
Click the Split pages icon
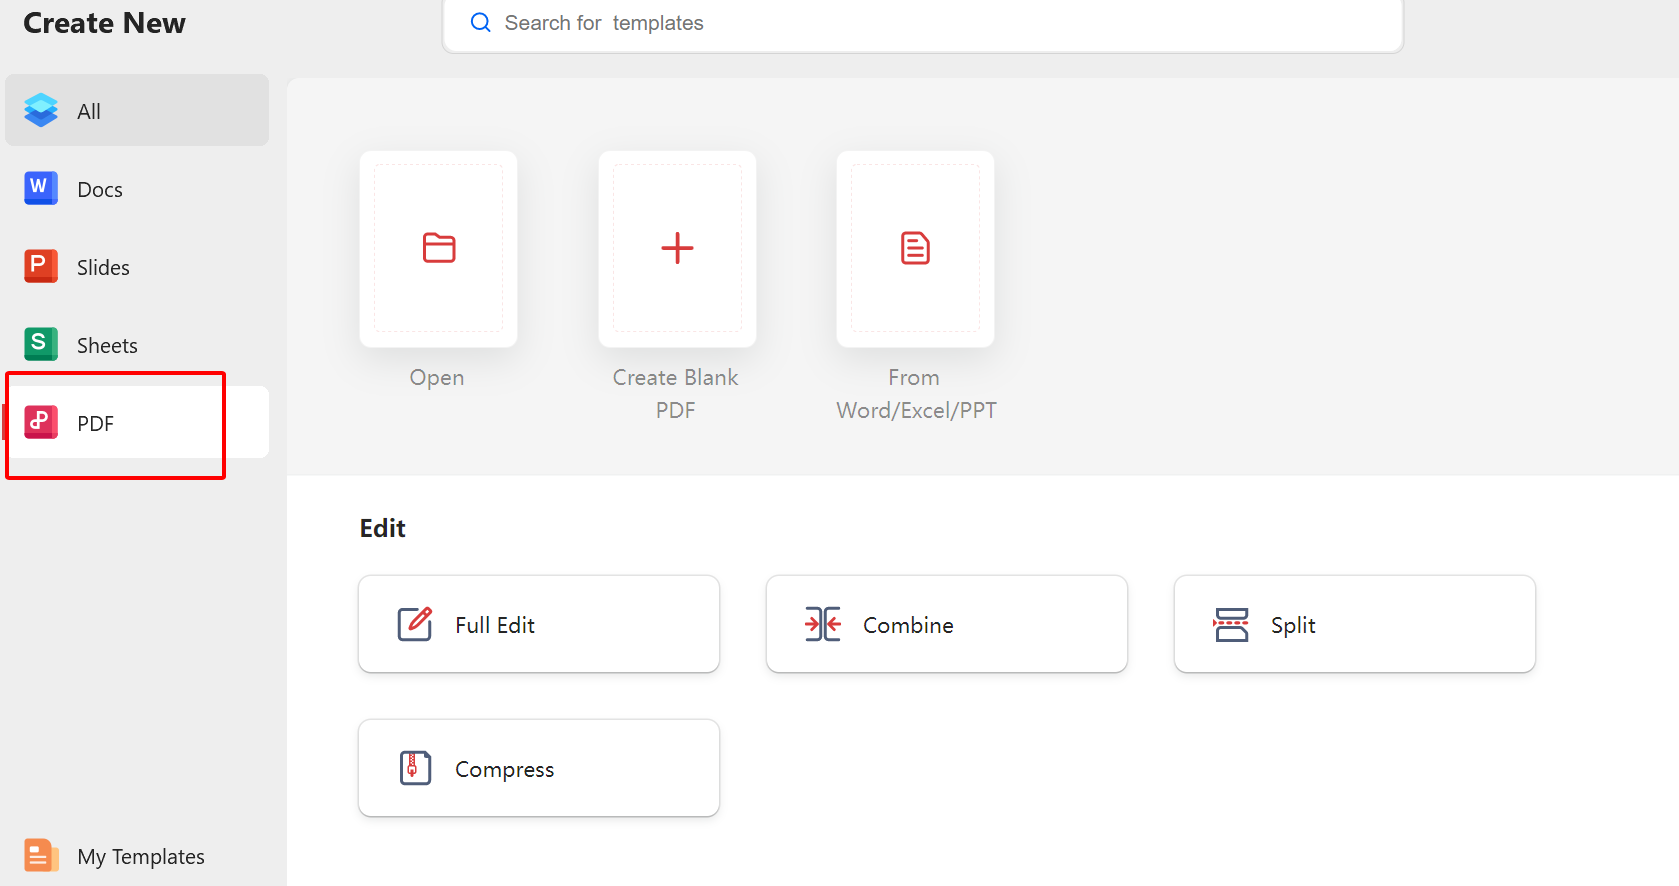[1231, 624]
